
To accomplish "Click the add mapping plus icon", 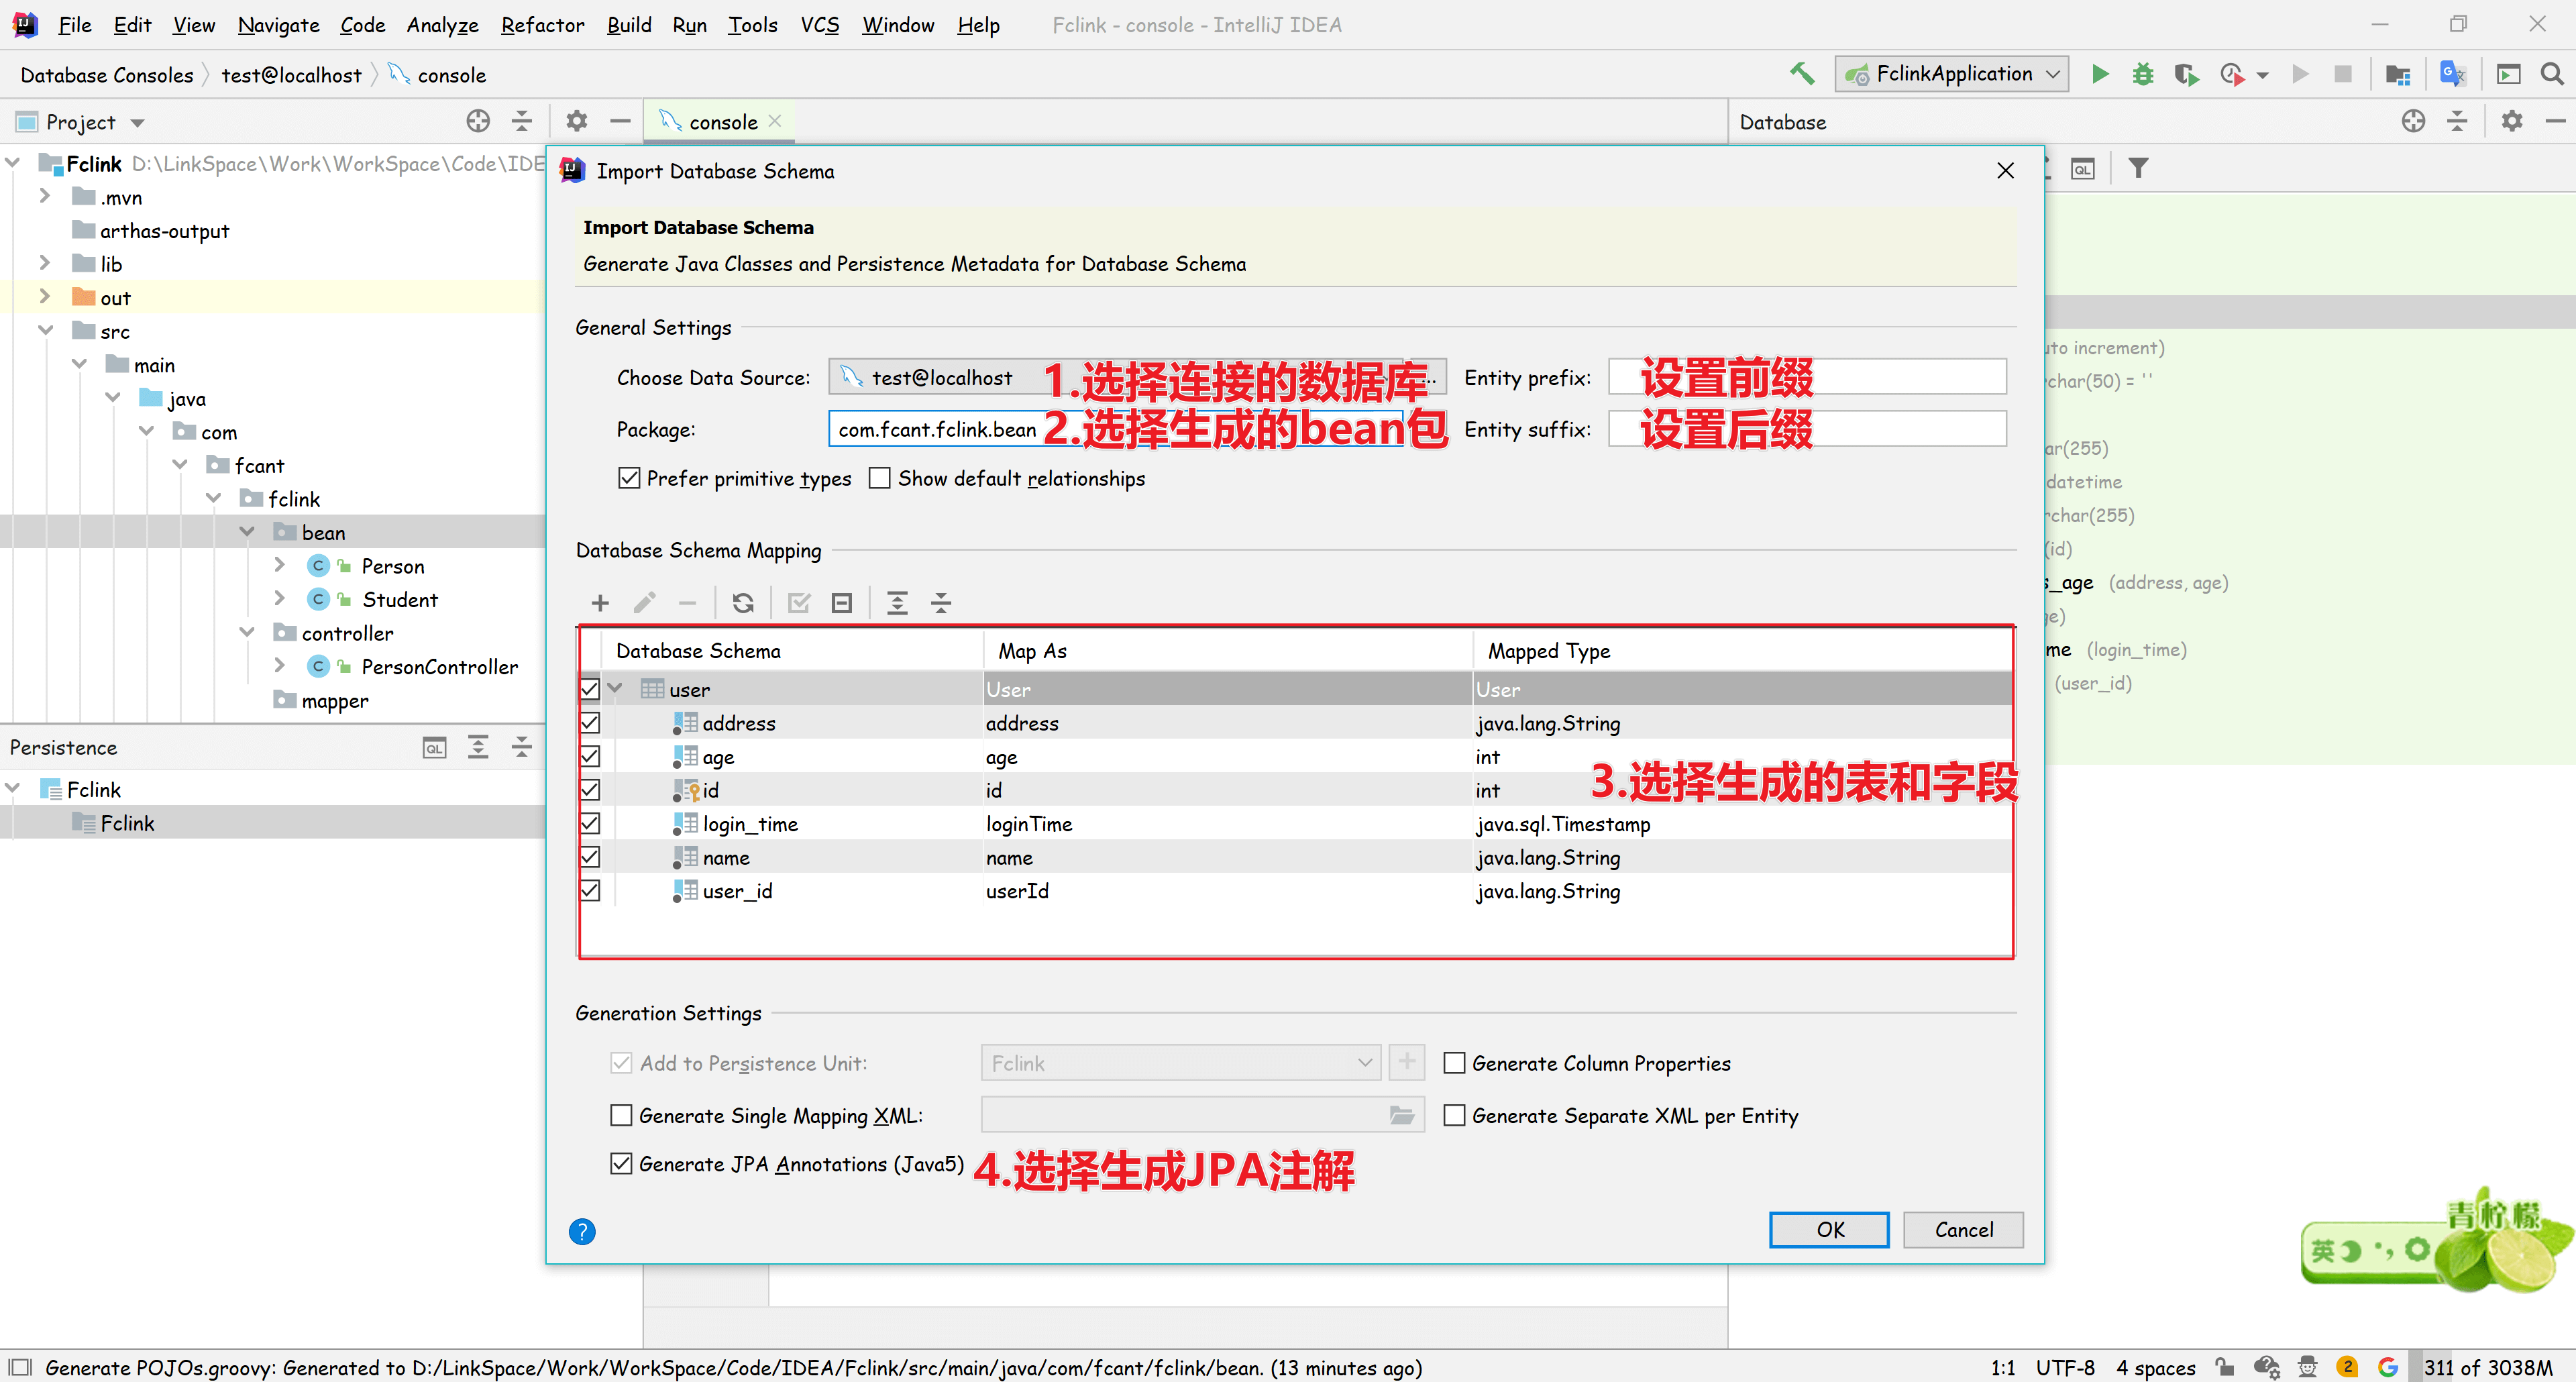I will [600, 602].
